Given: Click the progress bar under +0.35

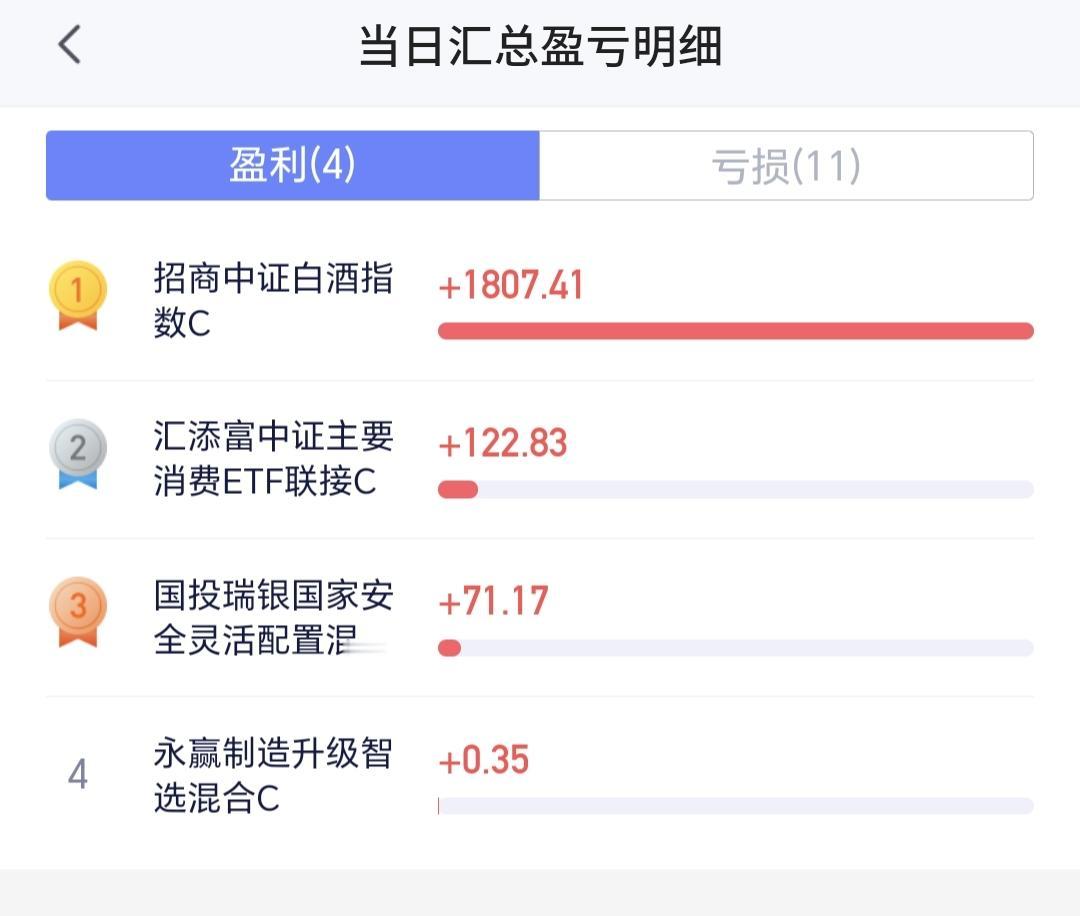Looking at the screenshot, I should 735,806.
